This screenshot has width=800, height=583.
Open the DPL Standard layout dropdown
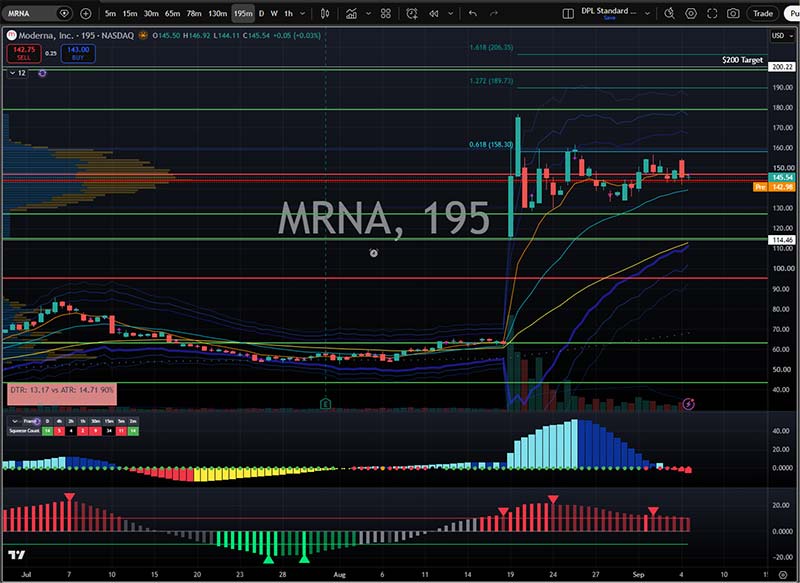coord(647,14)
